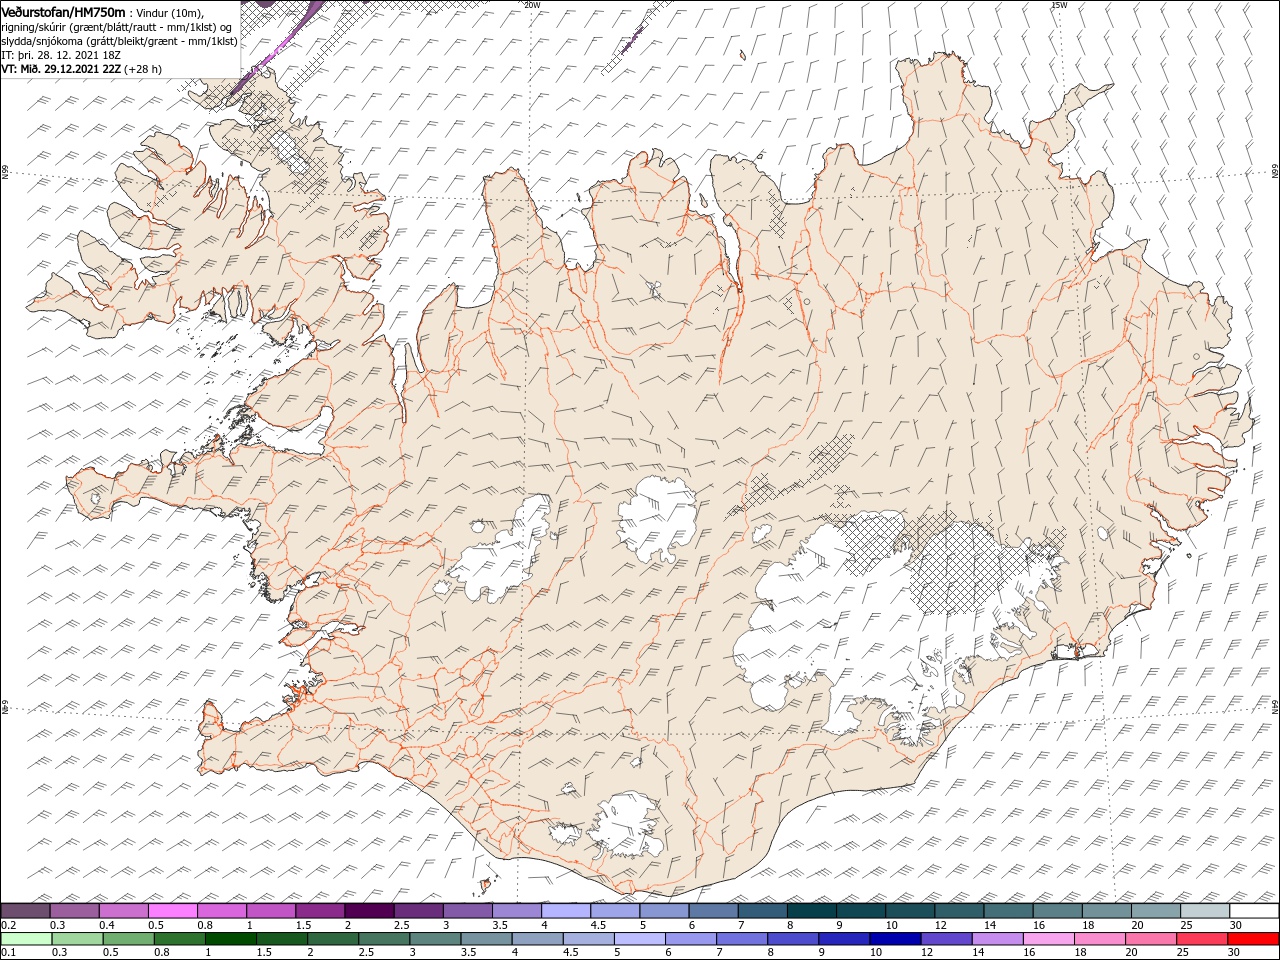Click the title text Veðurstofan/HM750m
This screenshot has width=1280, height=960.
click(63, 11)
